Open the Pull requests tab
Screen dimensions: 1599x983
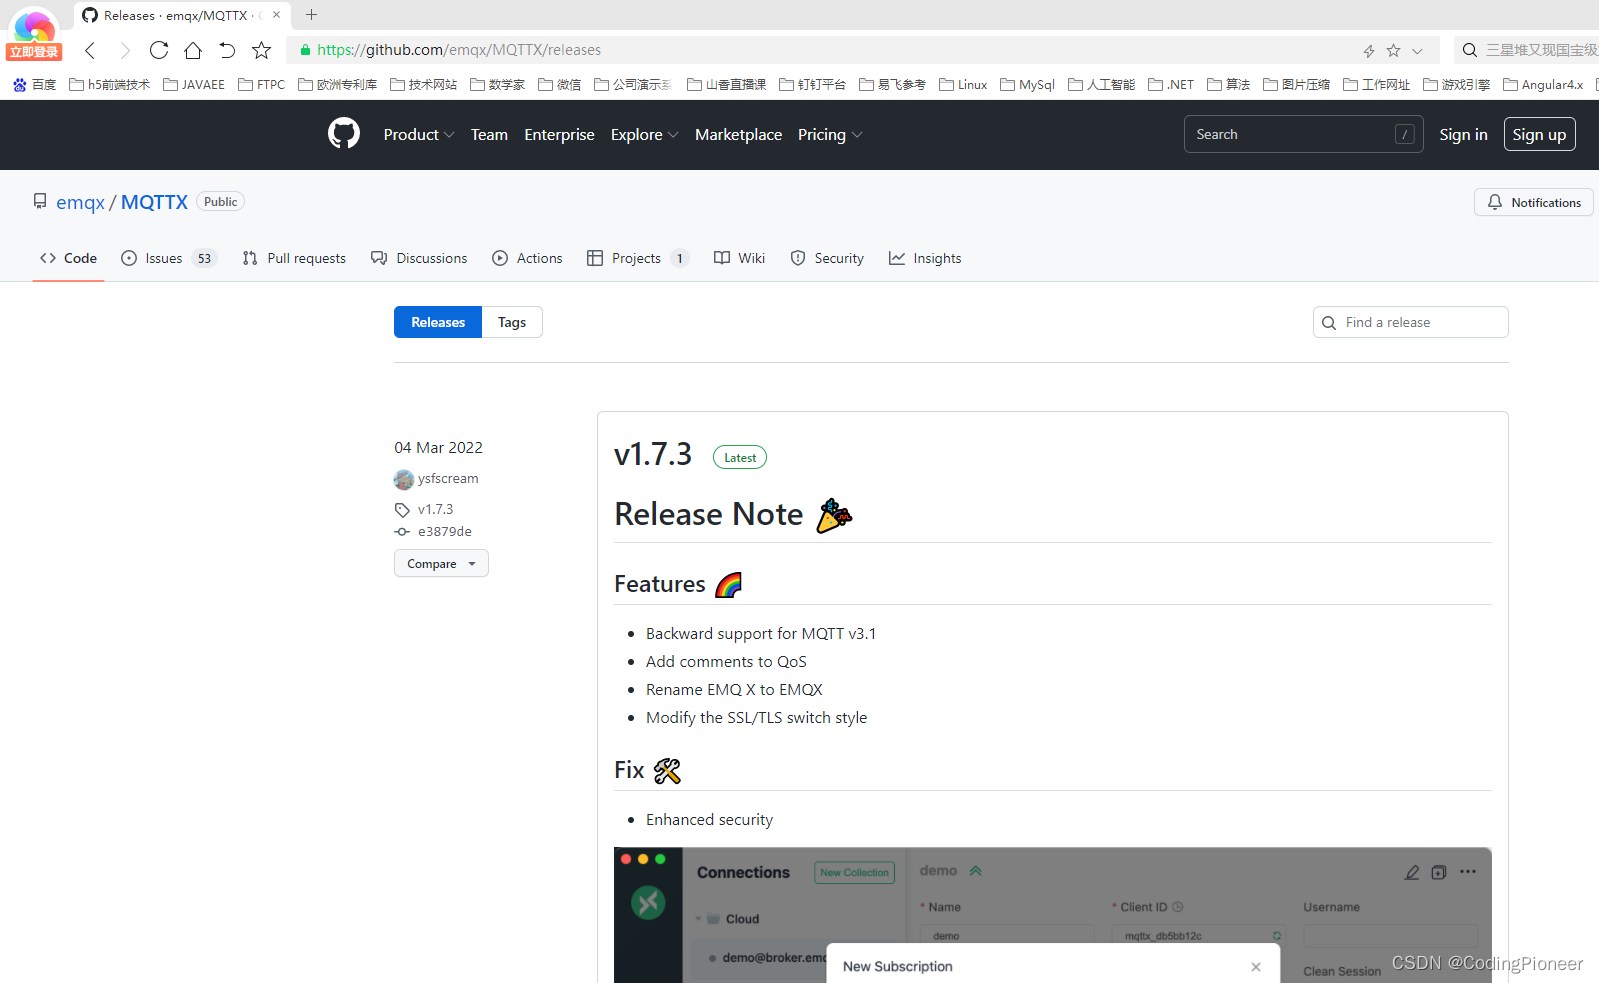[294, 258]
